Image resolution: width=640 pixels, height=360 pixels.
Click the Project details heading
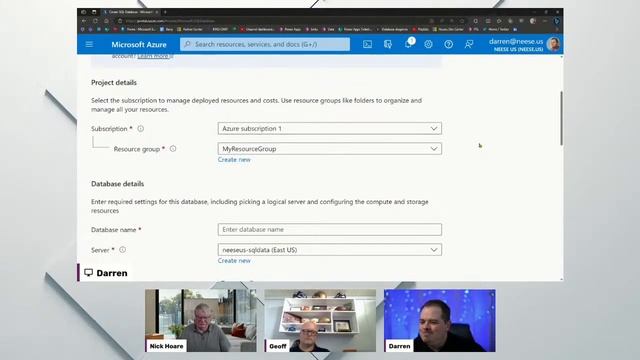pos(114,82)
